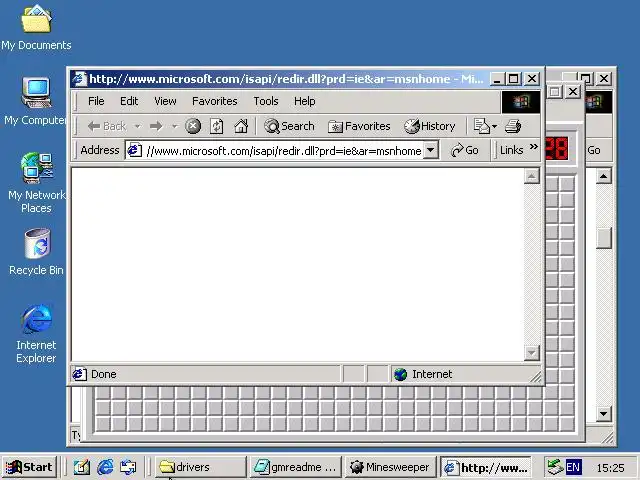Open the File menu

pos(96,101)
